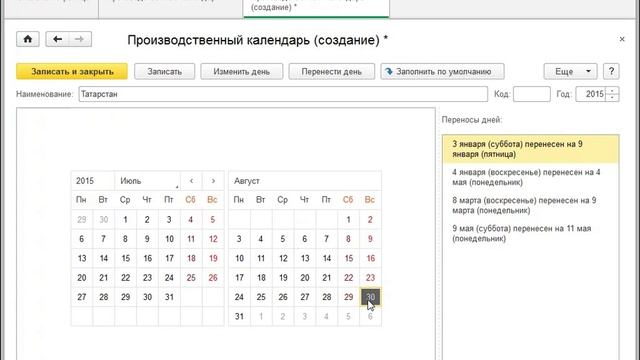
Task: Select July 9 in the calendar
Action: pyautogui.click(x=147, y=239)
